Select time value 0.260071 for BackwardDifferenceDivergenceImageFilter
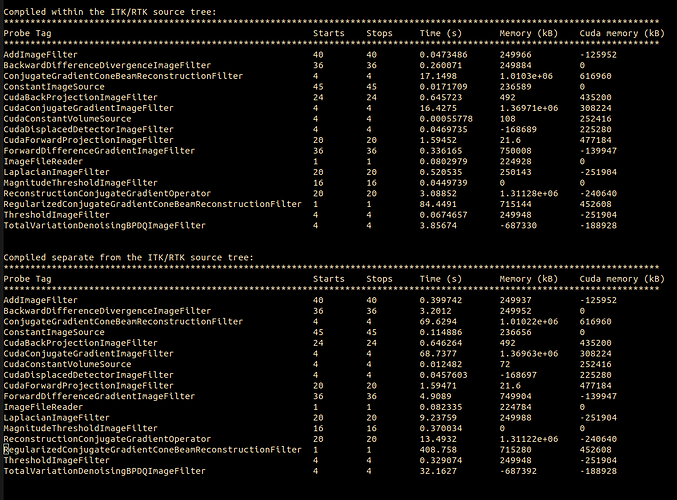 [441, 65]
